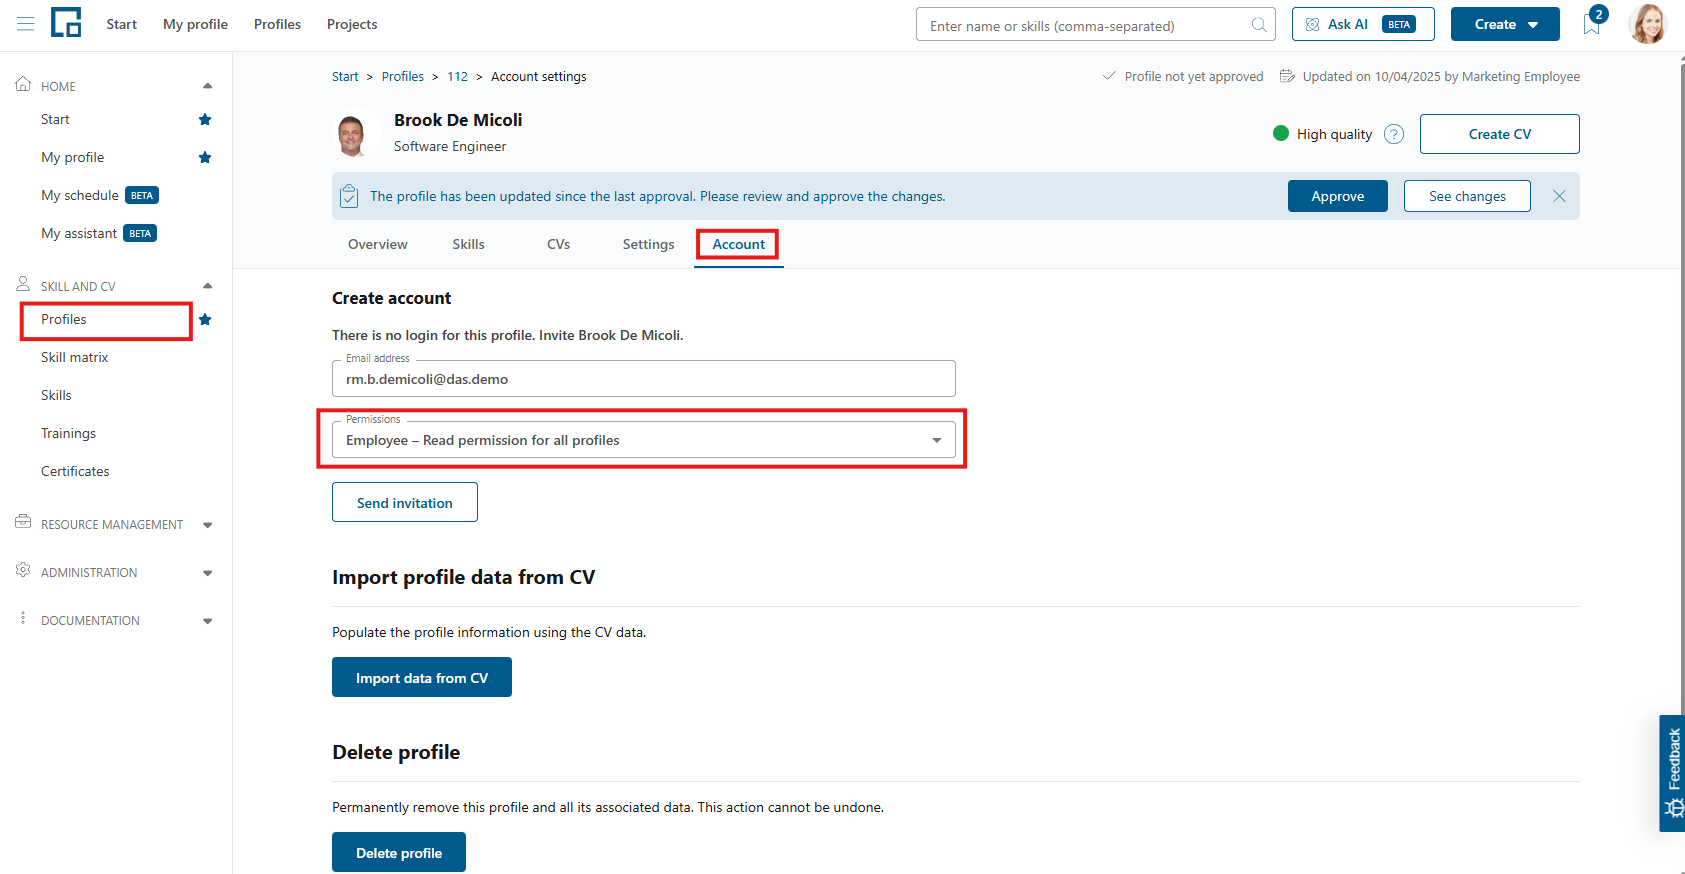This screenshot has height=874, width=1685.
Task: Click the Create CV button
Action: pos(1500,134)
